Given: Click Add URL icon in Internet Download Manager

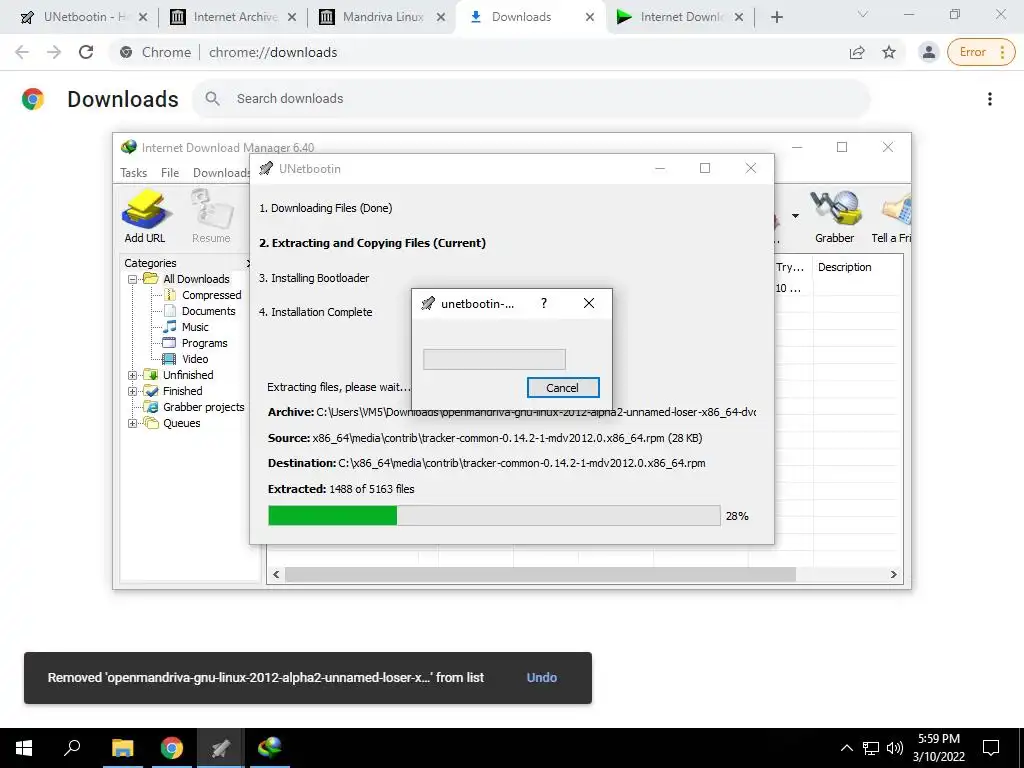Looking at the screenshot, I should 145,217.
